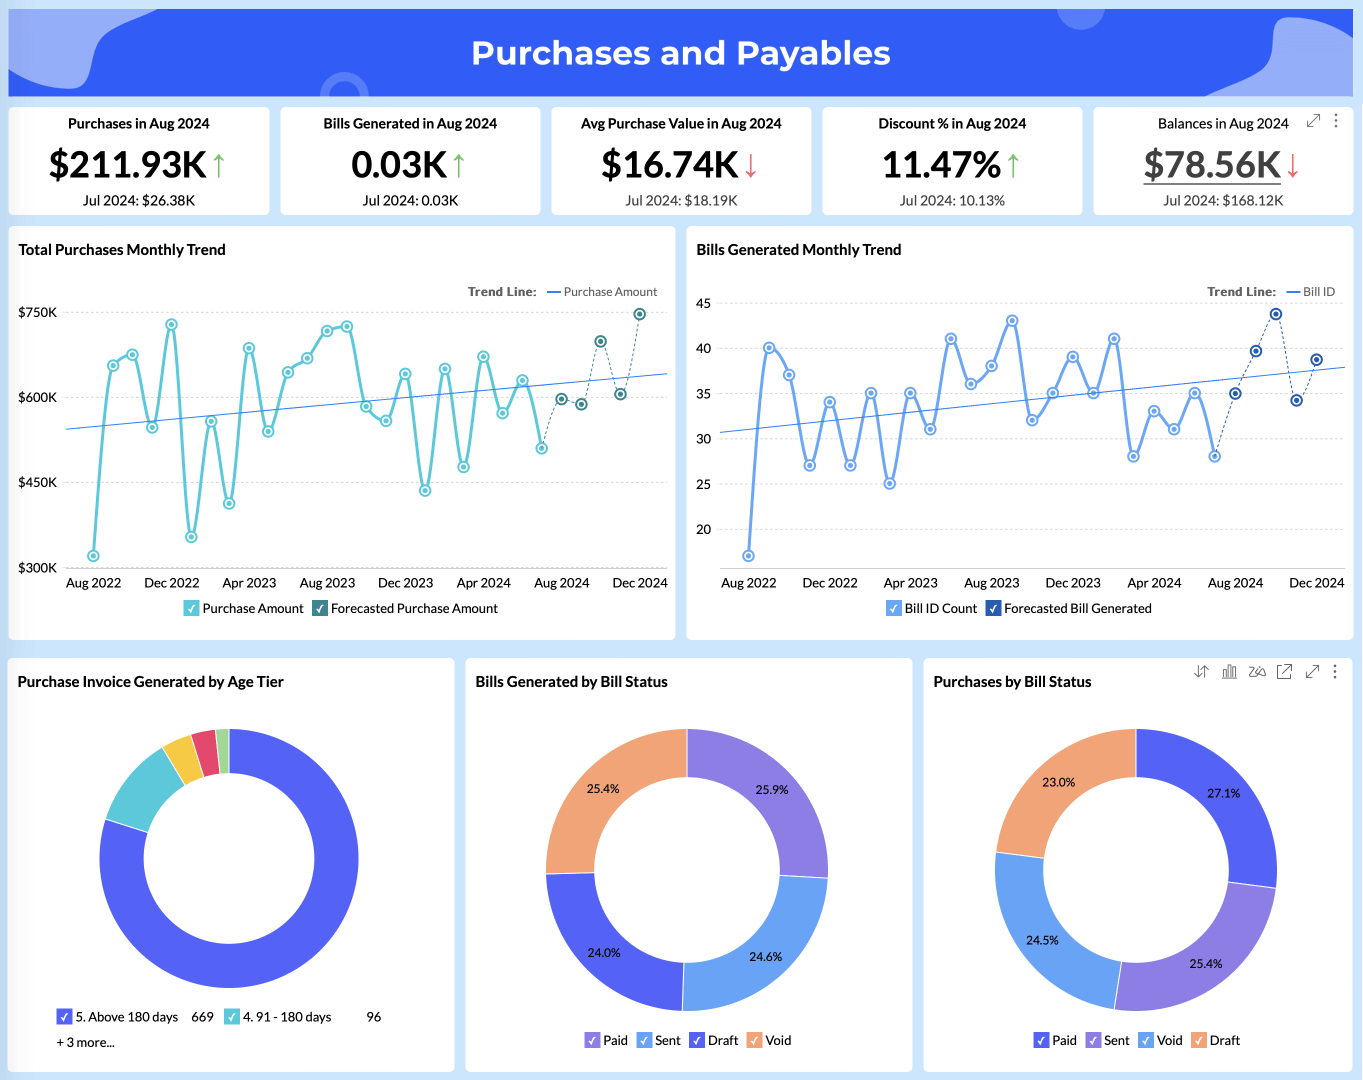The width and height of the screenshot is (1363, 1080).
Task: Click the $16.74K average purchase value
Action: (670, 165)
